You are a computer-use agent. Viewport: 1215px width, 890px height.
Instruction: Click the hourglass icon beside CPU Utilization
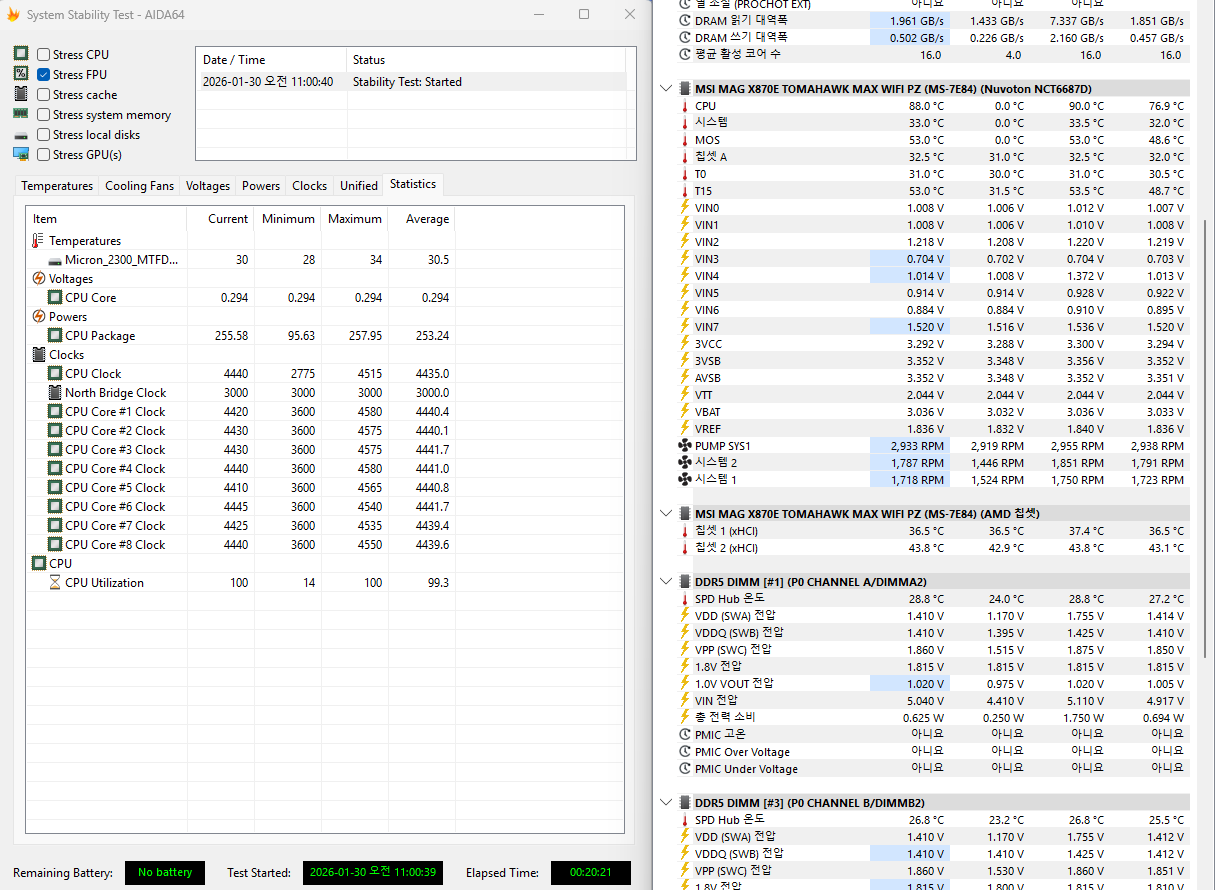point(55,583)
